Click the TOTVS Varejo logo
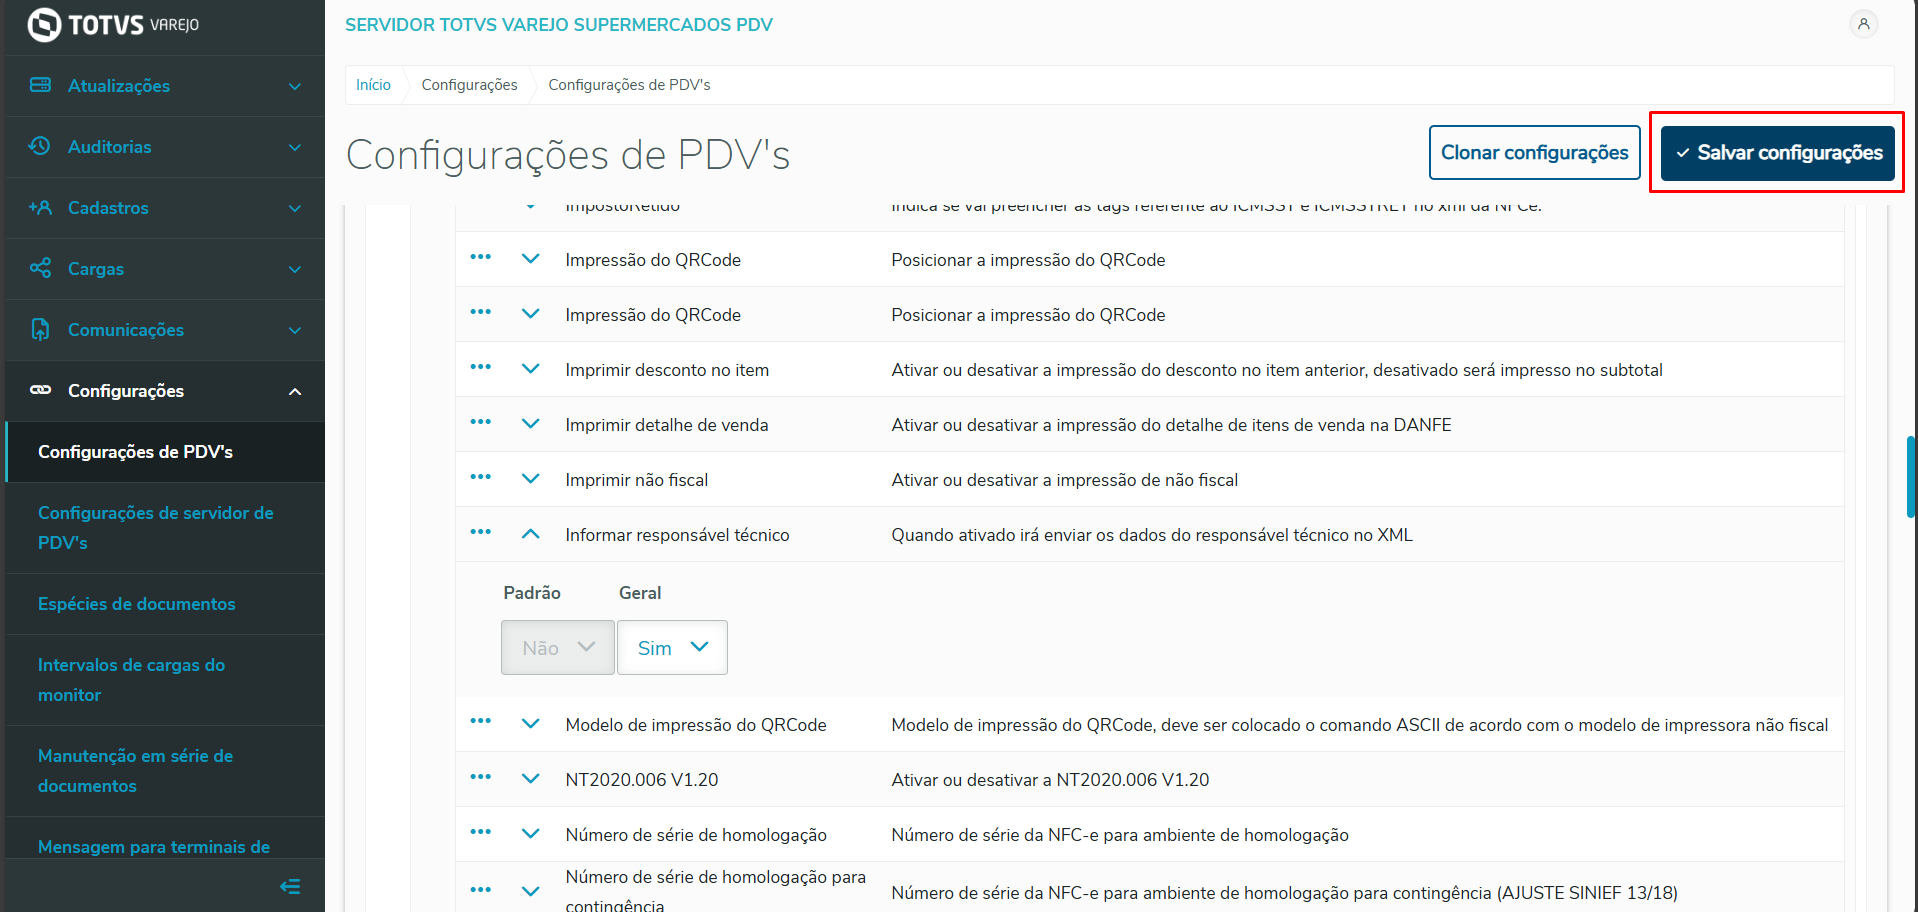 click(x=113, y=25)
